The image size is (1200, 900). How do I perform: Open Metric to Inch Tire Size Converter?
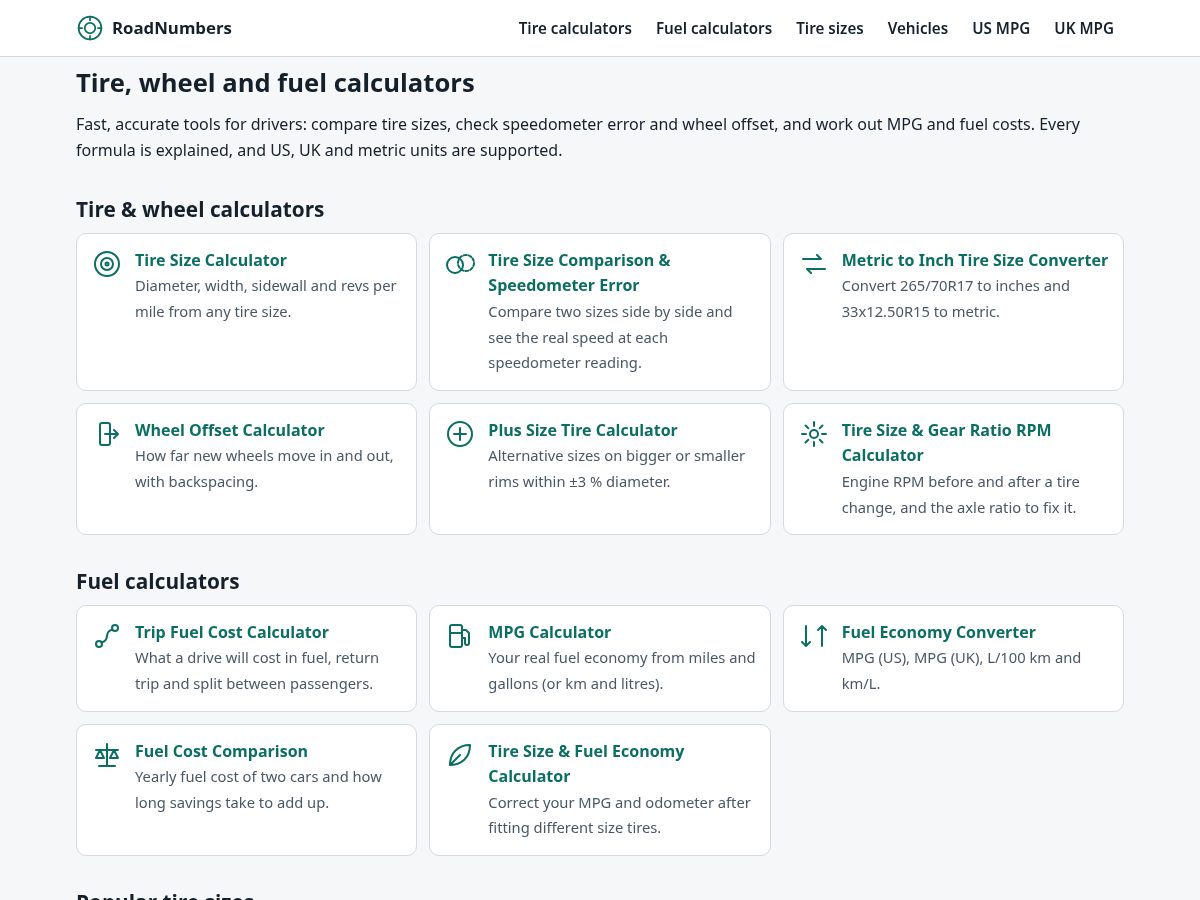pos(975,260)
